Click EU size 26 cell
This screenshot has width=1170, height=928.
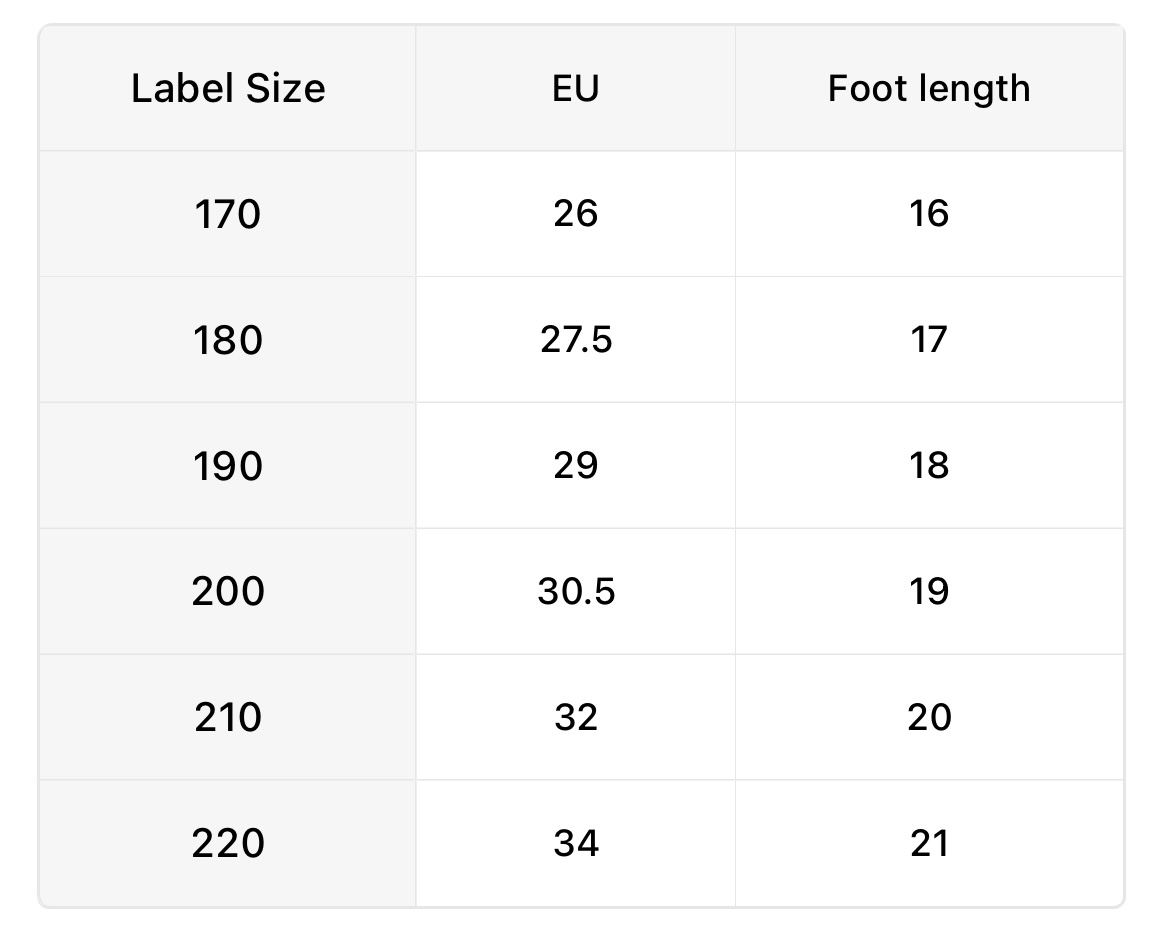575,214
